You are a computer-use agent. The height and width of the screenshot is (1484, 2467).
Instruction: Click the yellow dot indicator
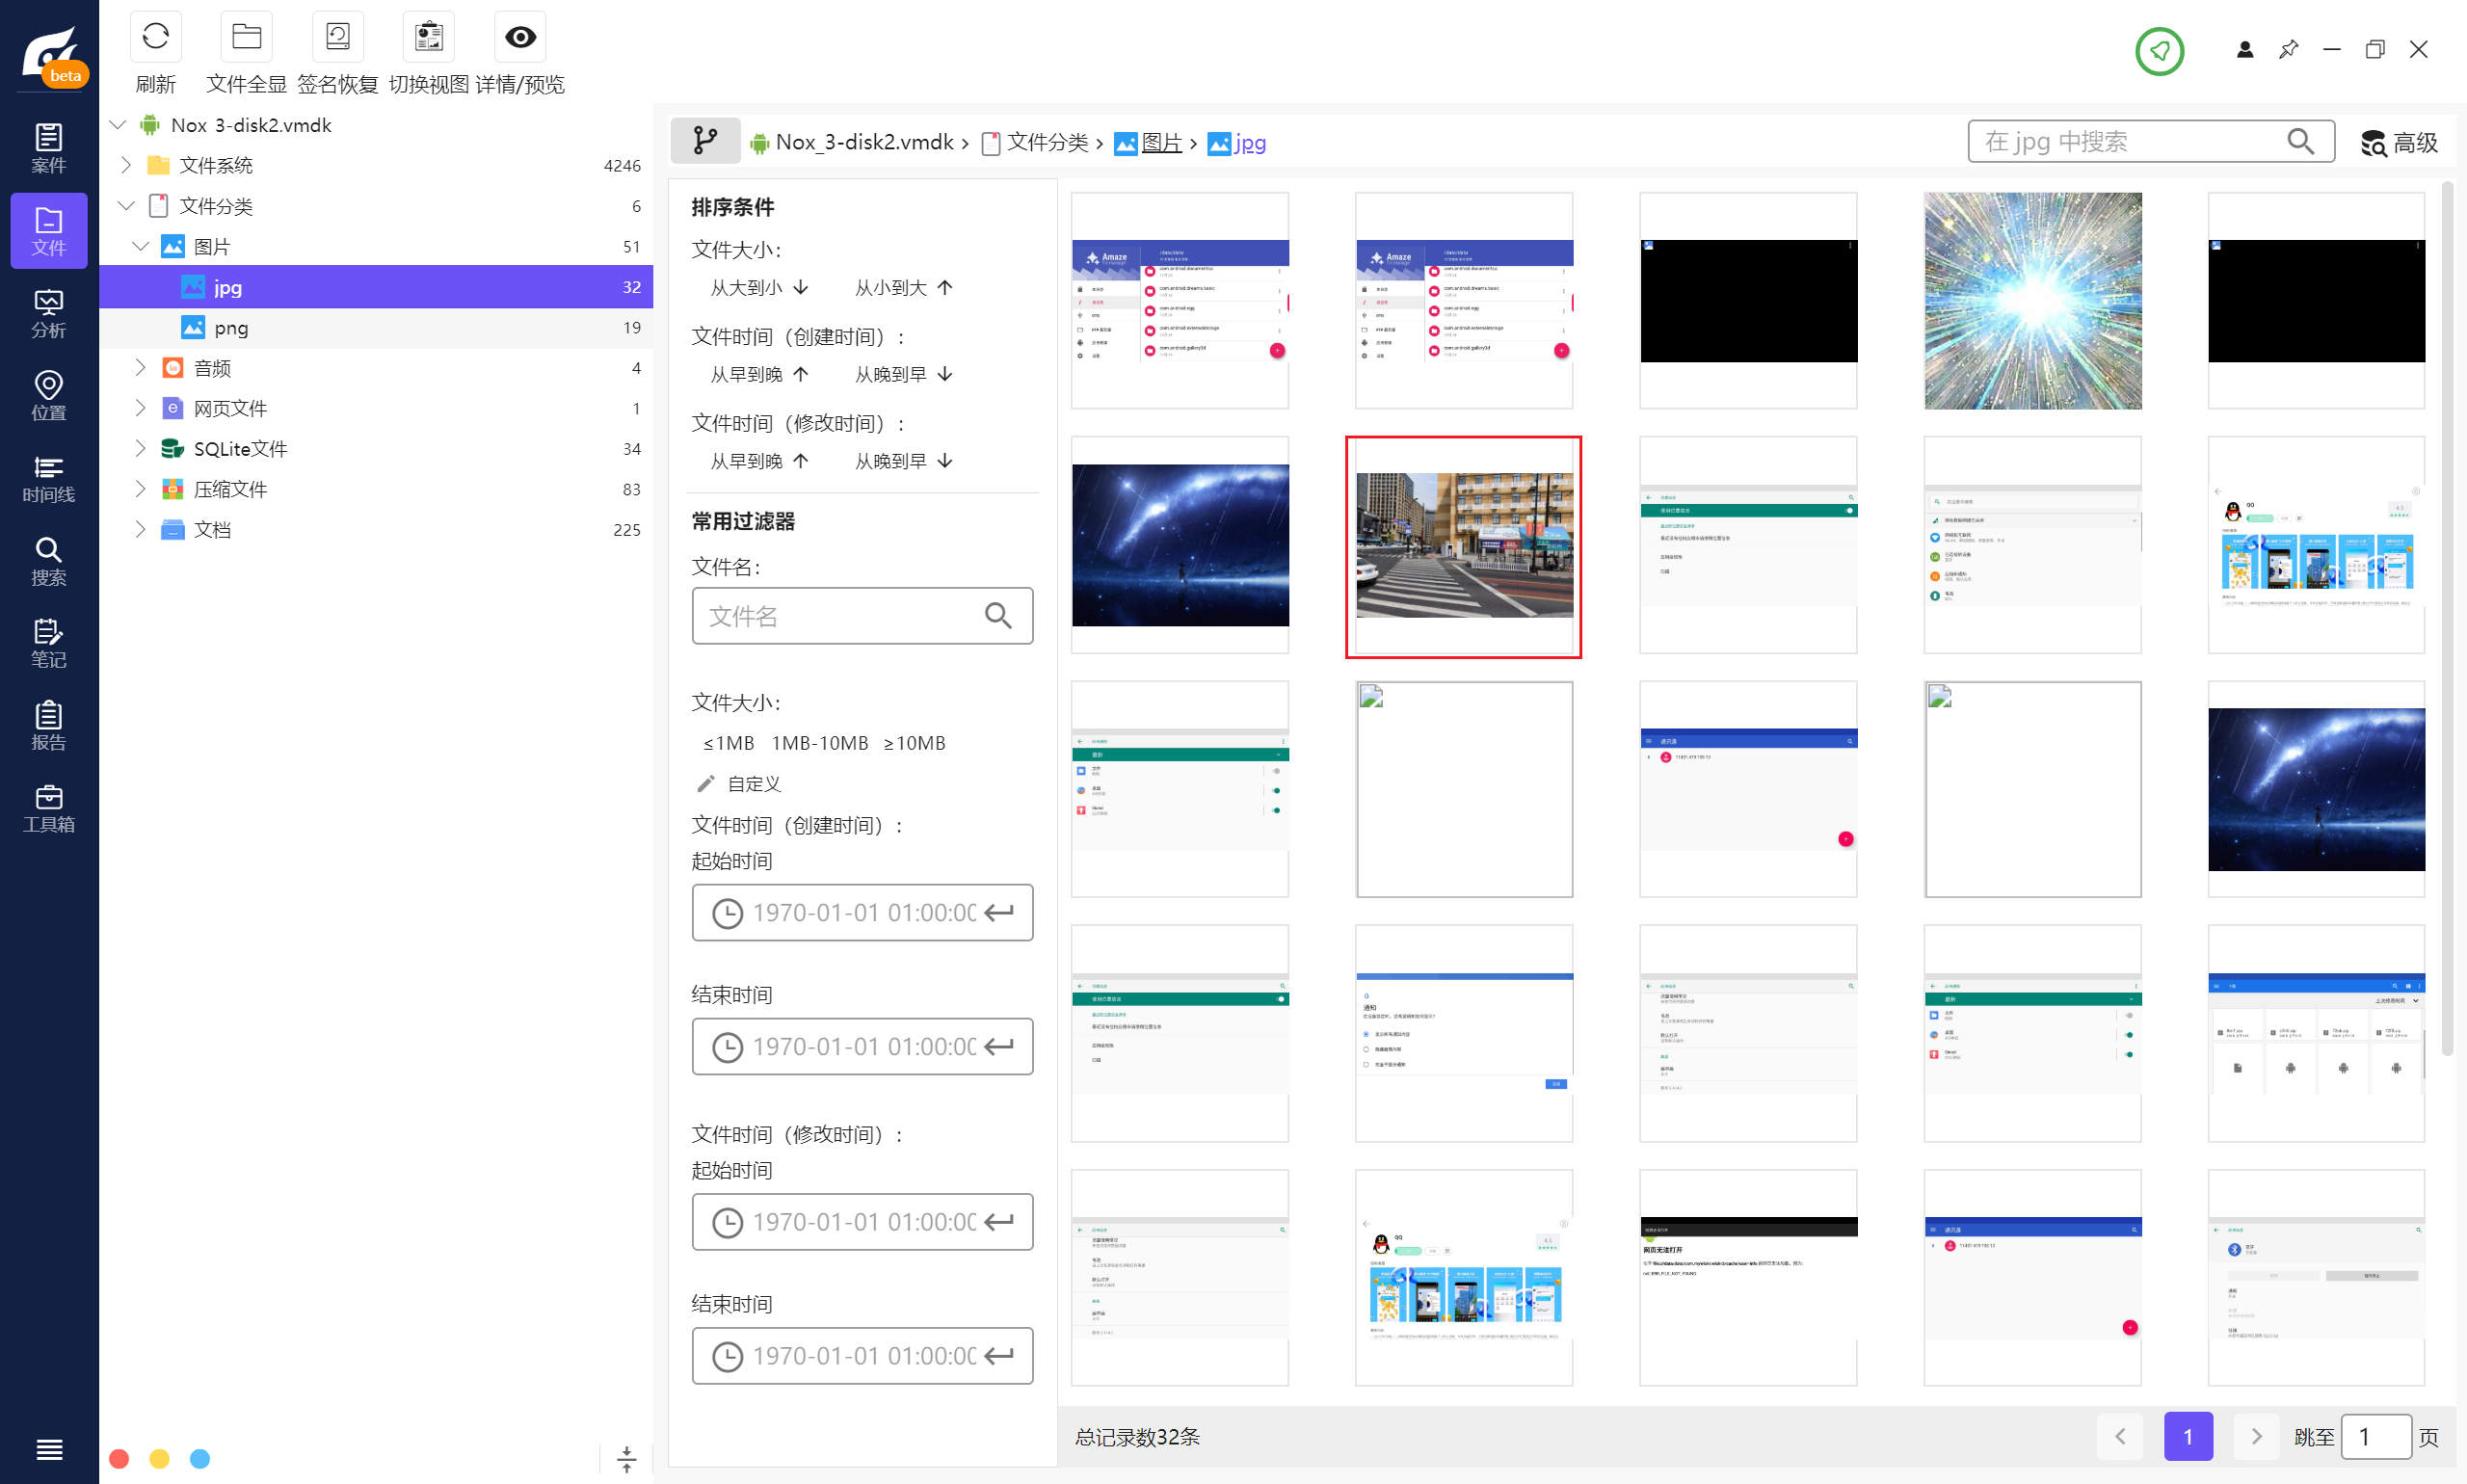(x=159, y=1458)
